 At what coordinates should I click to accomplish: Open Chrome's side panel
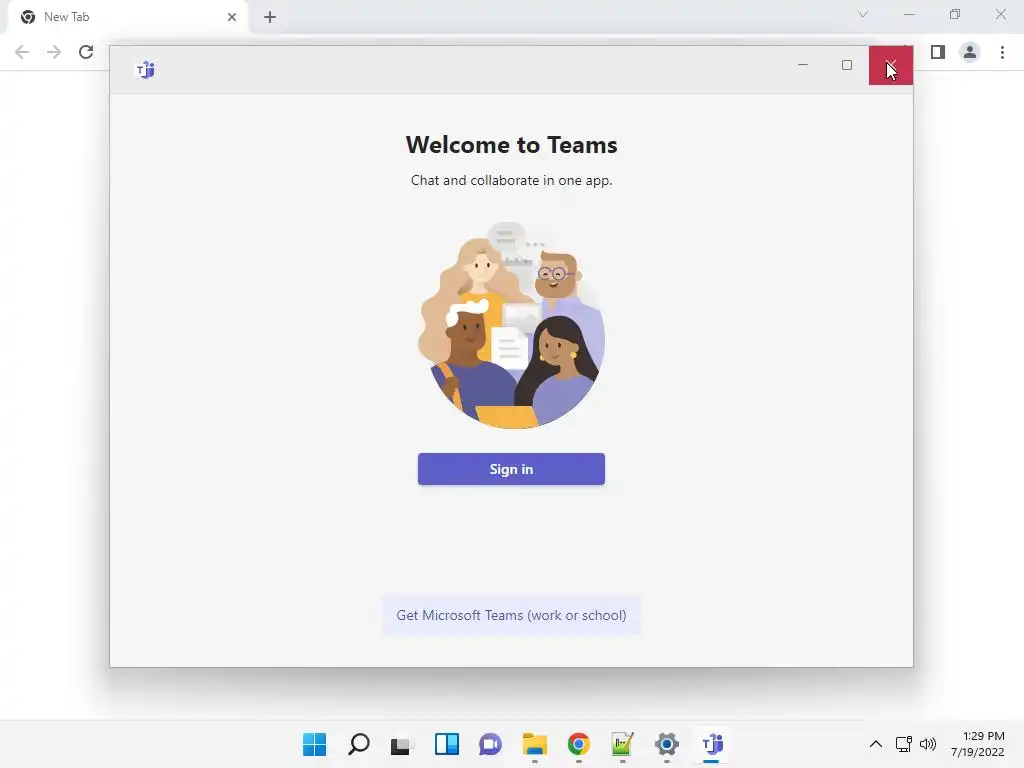[938, 52]
